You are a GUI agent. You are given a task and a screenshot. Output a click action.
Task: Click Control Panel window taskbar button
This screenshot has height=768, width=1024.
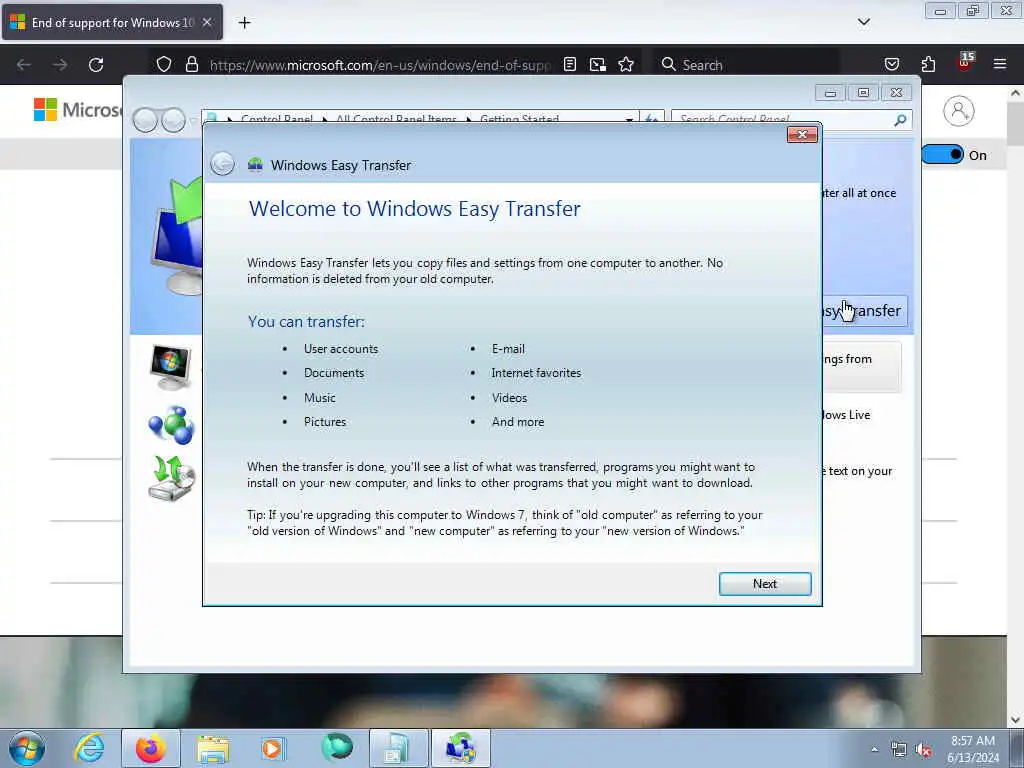pyautogui.click(x=398, y=748)
